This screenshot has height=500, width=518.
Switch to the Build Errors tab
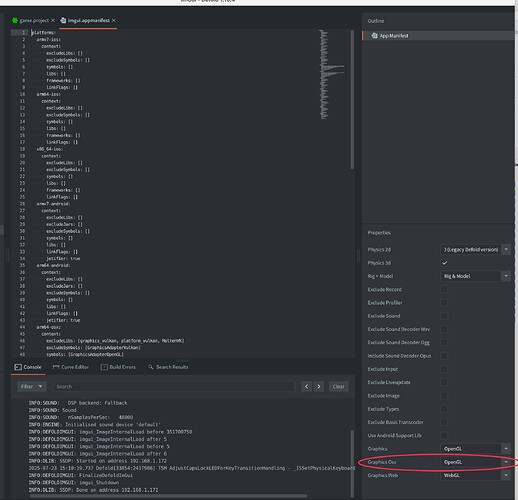118,367
